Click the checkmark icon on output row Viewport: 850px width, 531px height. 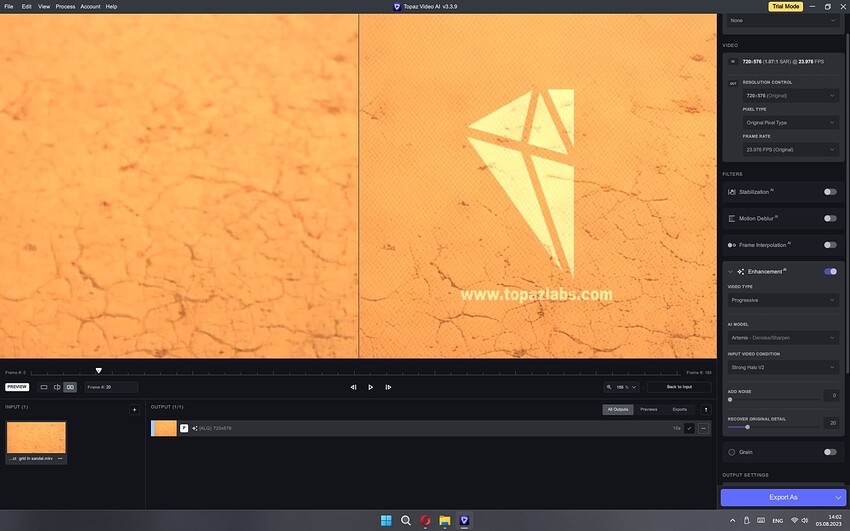pyautogui.click(x=689, y=428)
